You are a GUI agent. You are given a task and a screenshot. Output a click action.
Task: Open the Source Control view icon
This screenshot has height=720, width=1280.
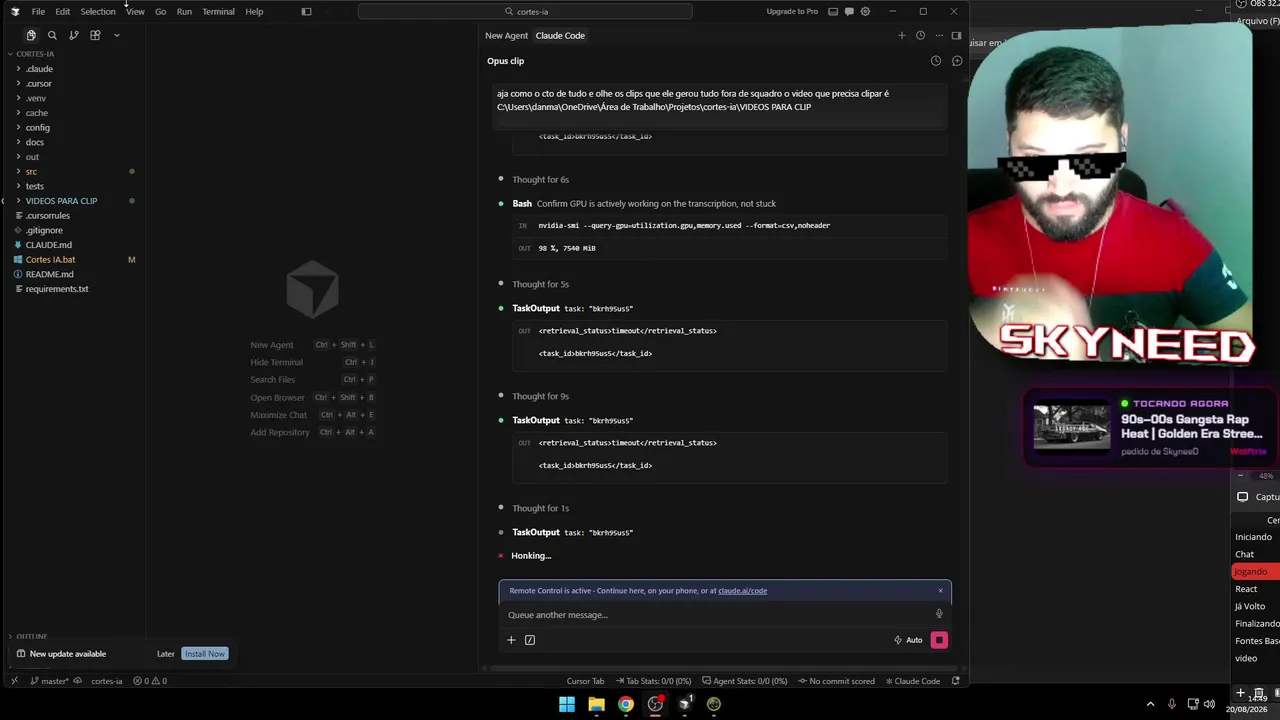coord(74,35)
